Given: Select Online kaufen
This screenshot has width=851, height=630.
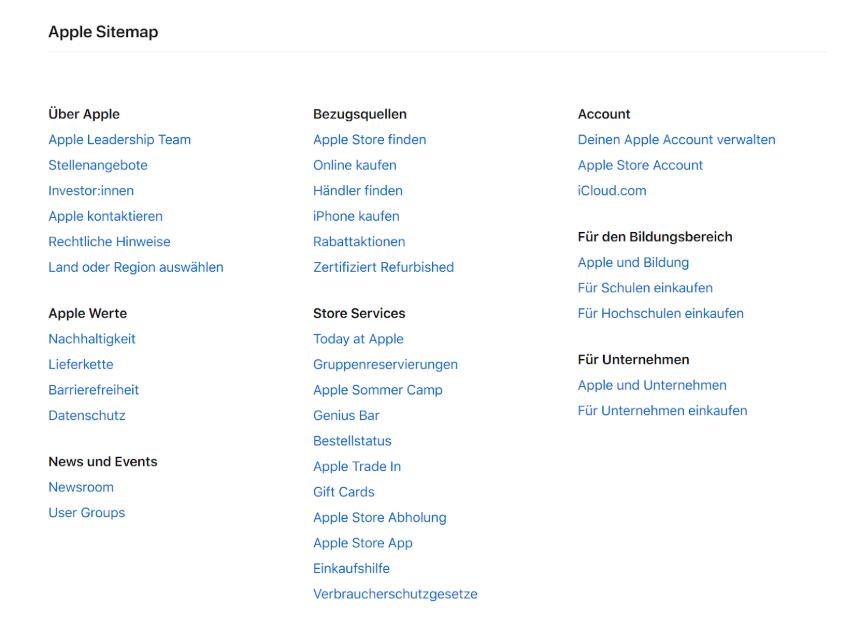Looking at the screenshot, I should point(354,165).
